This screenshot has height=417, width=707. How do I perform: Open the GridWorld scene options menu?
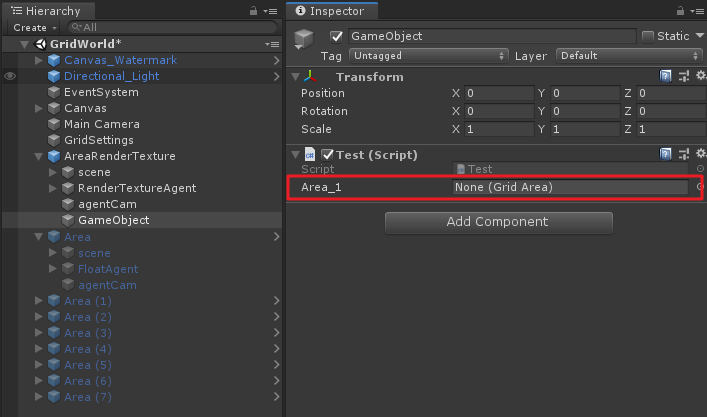pos(272,44)
